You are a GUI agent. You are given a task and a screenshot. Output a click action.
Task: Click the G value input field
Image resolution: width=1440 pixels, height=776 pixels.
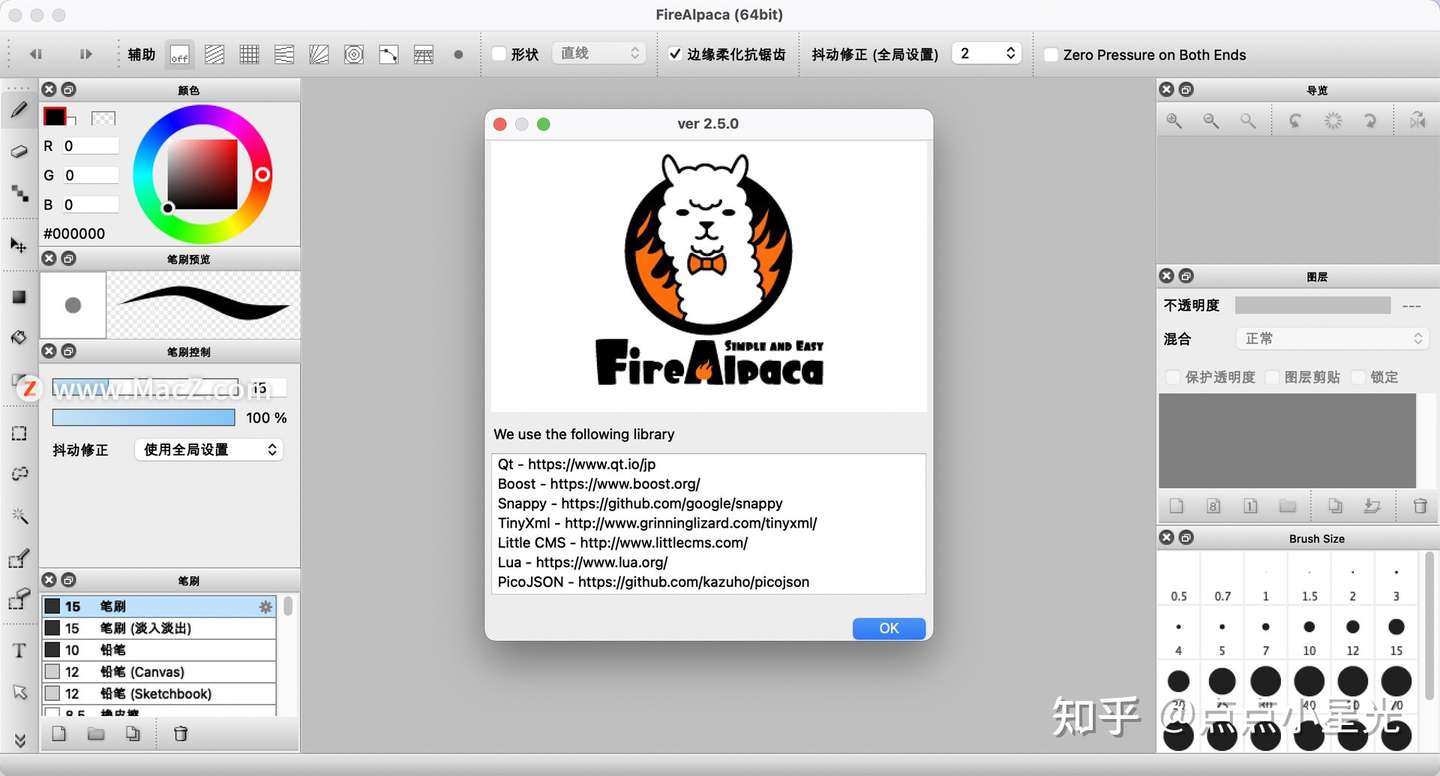90,175
